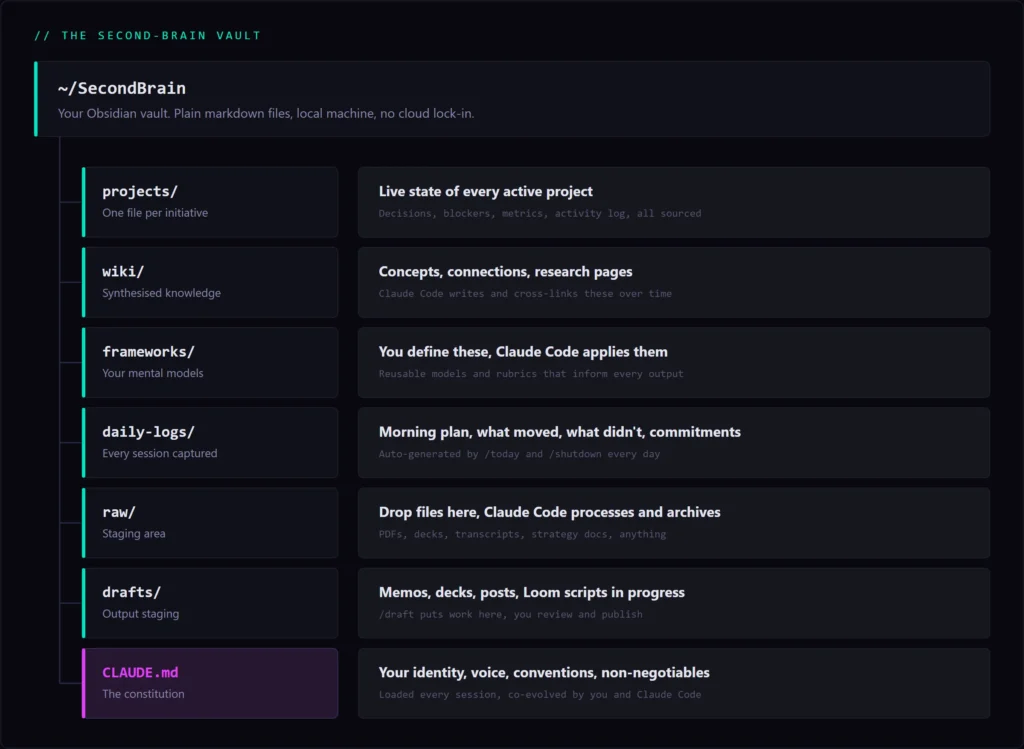The height and width of the screenshot is (749, 1024).
Task: Click the 'Memos, decks, posts, Loom scripts' panel
Action: click(x=674, y=603)
